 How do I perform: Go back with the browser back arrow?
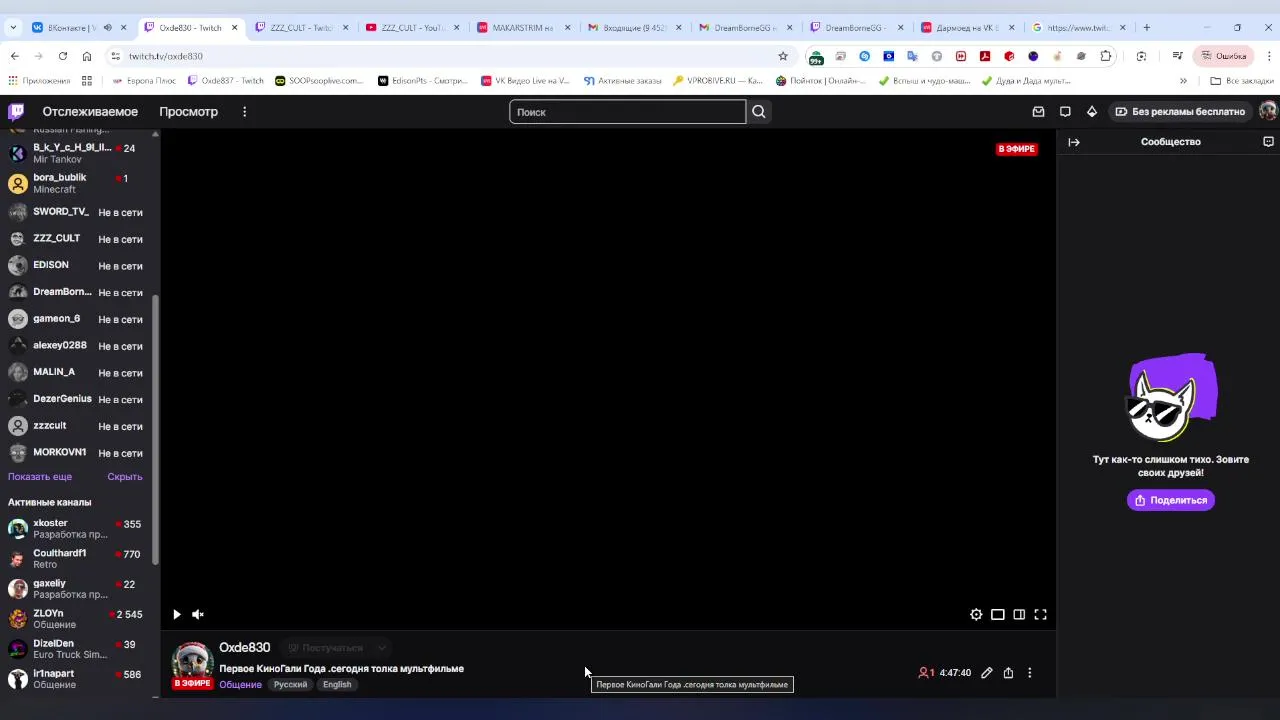point(15,56)
